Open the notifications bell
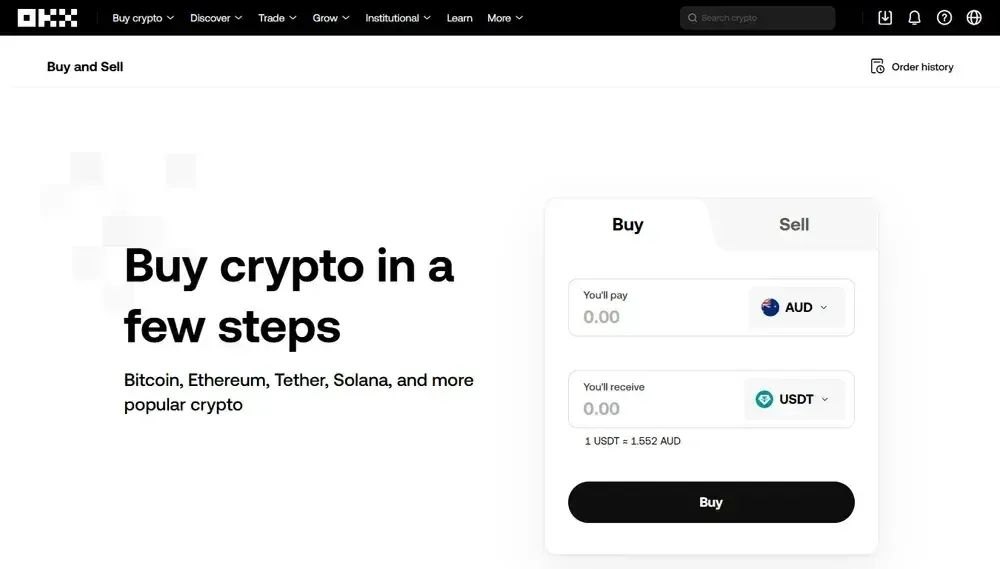1000x569 pixels. (x=914, y=18)
